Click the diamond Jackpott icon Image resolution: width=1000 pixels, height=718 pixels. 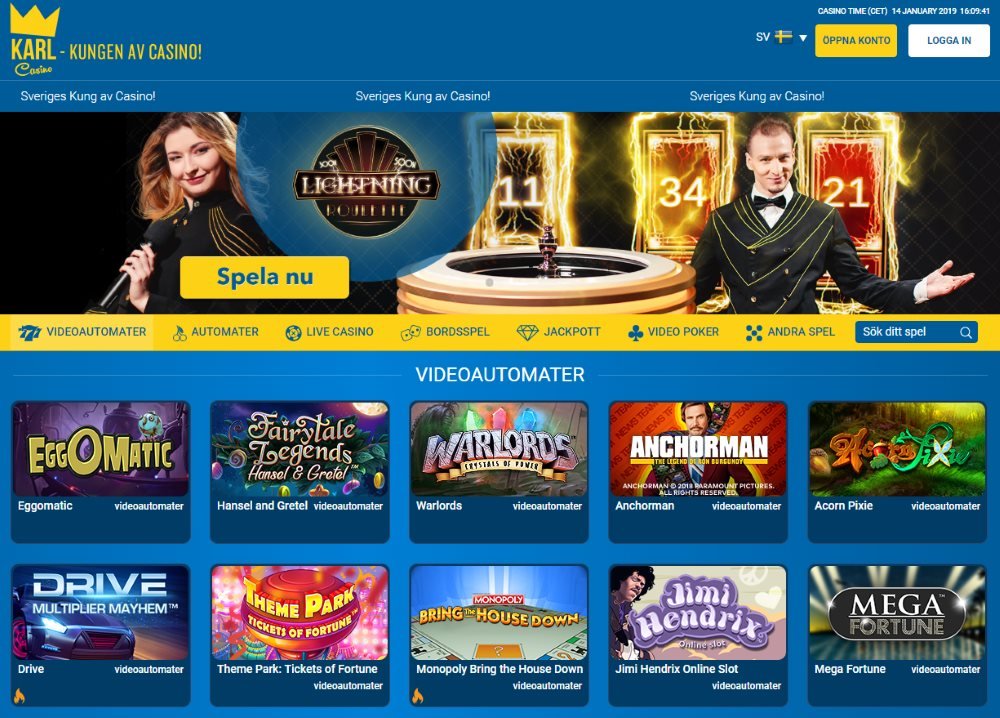pos(527,333)
